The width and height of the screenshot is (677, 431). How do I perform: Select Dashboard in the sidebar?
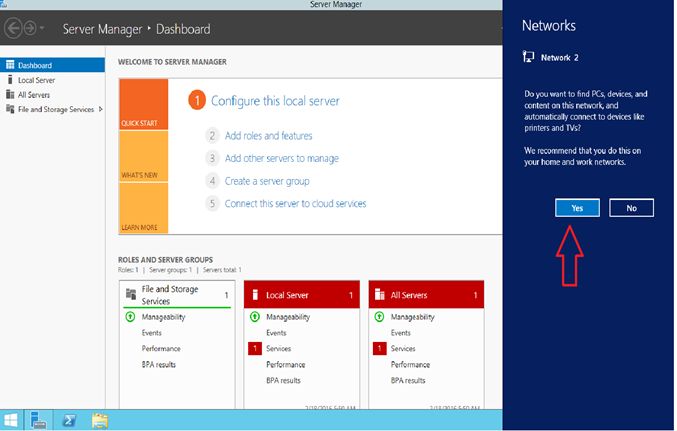(52, 65)
